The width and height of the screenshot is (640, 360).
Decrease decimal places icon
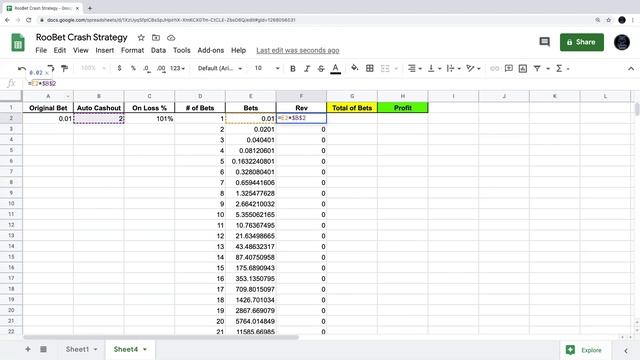click(x=147, y=69)
